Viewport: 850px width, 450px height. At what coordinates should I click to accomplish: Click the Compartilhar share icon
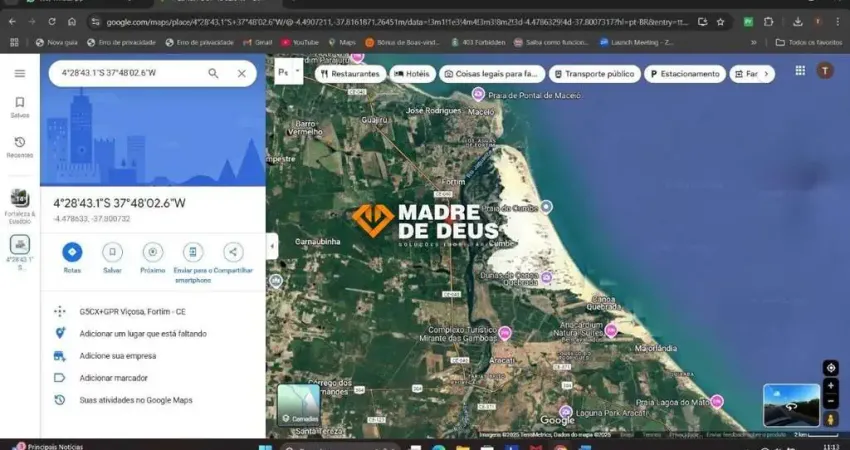coord(233,252)
